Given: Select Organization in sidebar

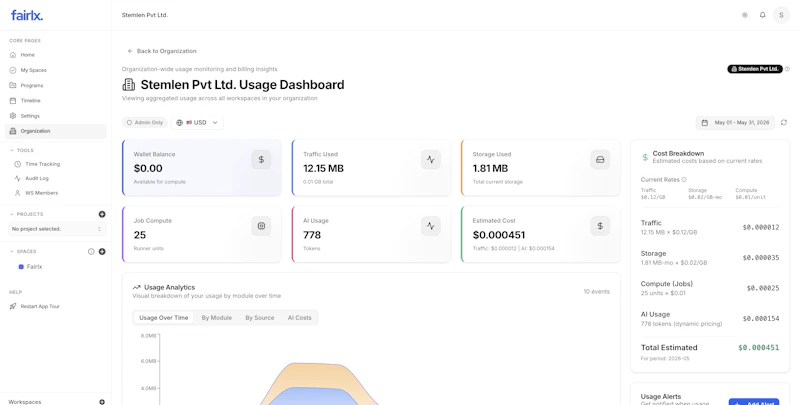Looking at the screenshot, I should [56, 131].
